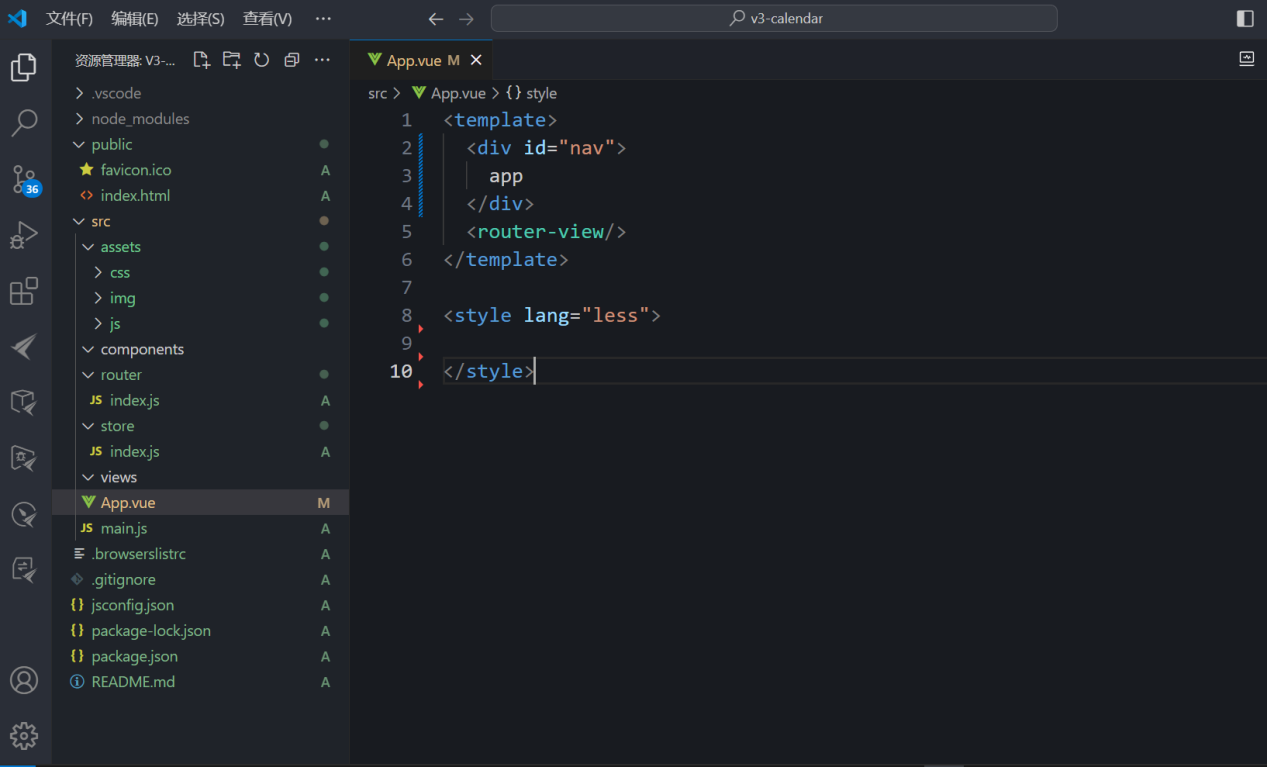This screenshot has width=1267, height=767.
Task: Collapse the assets folder
Action: point(120,247)
